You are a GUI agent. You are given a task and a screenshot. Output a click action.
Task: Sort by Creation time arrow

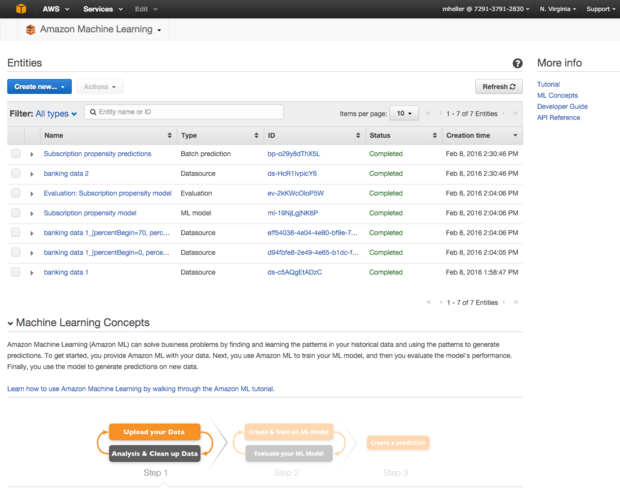pyautogui.click(x=515, y=135)
